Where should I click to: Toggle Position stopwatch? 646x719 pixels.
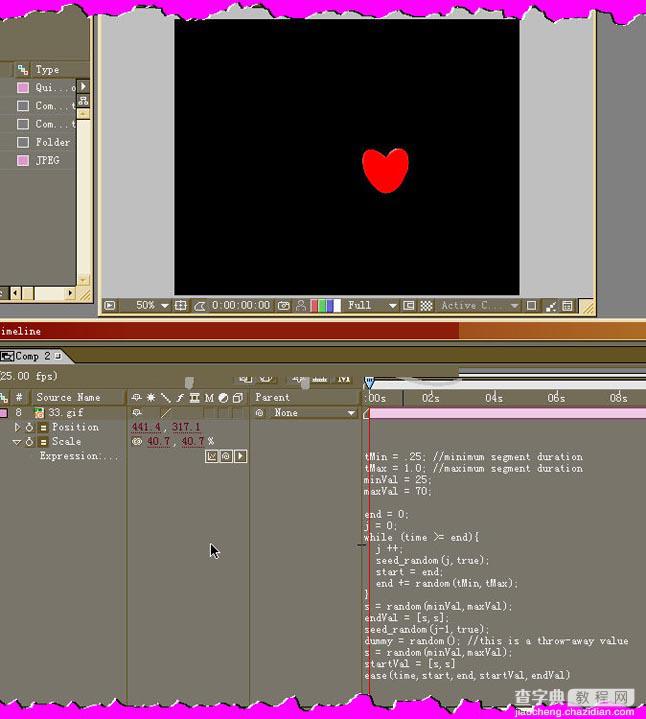tap(29, 427)
